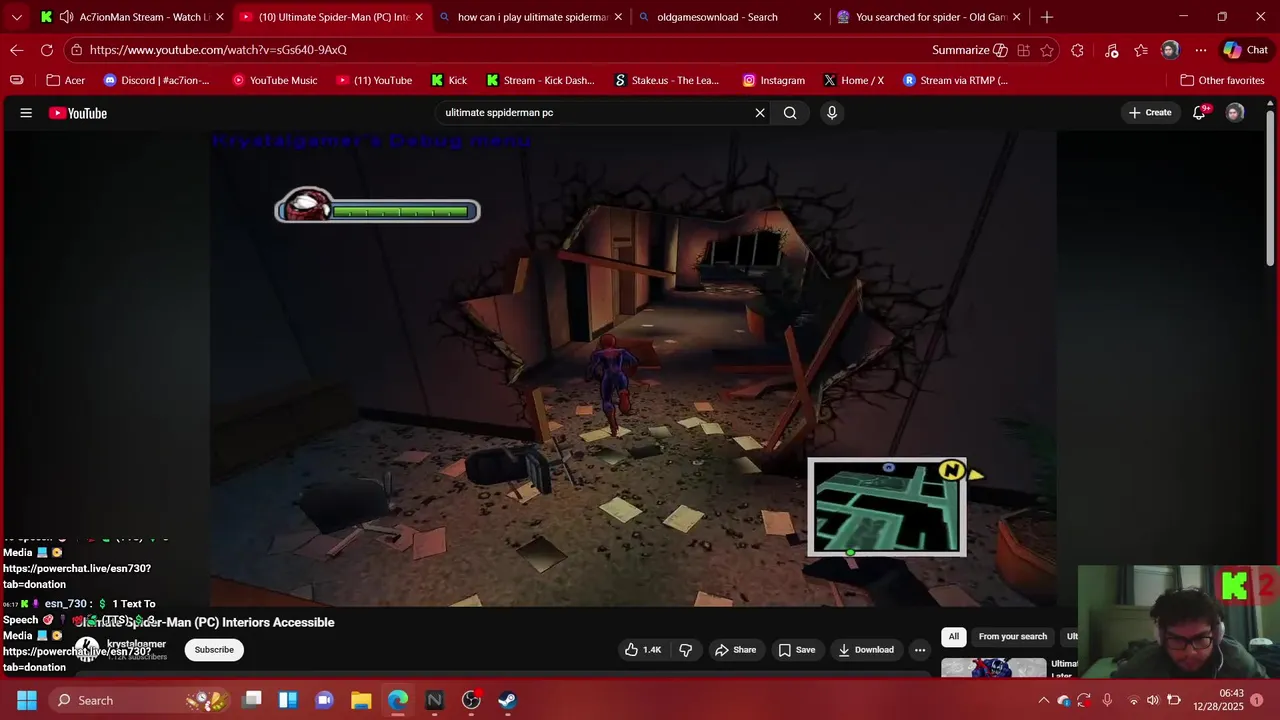1280x720 pixels.
Task: Expand the Other favorites folder
Action: 1222,80
